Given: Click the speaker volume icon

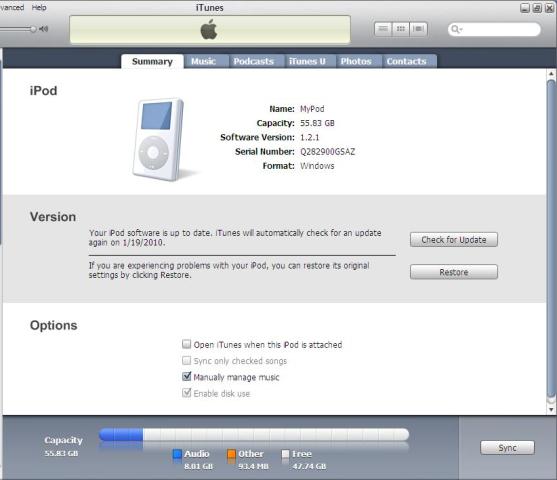Looking at the screenshot, I should (44, 29).
